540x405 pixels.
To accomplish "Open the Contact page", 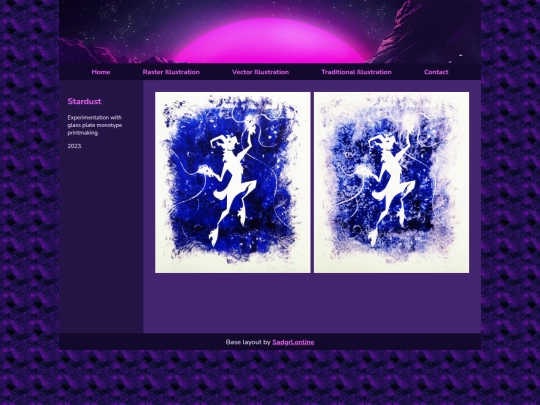I will (436, 72).
